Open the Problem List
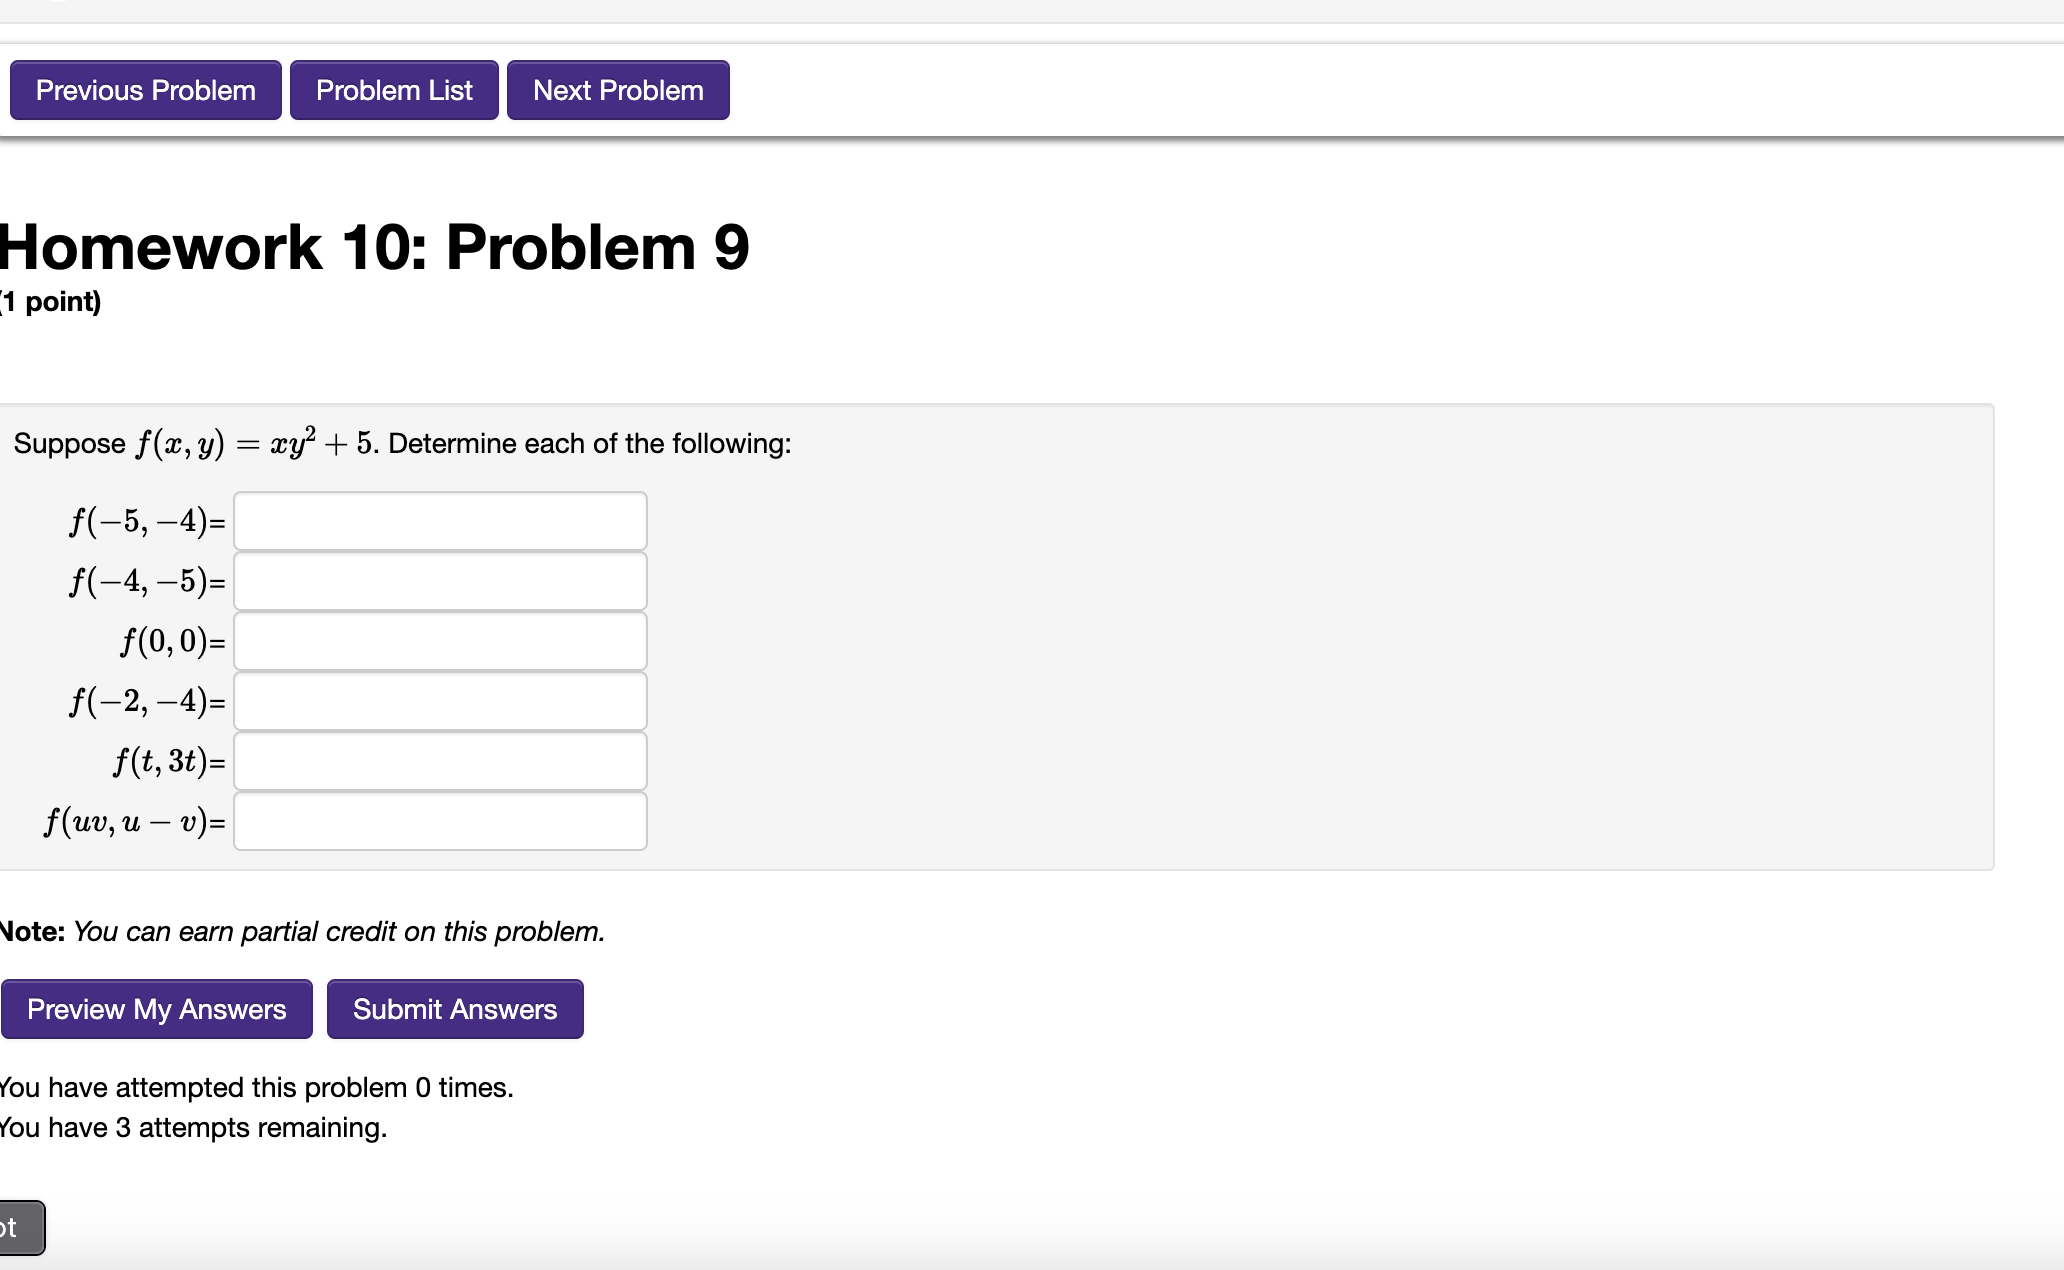2064x1270 pixels. [394, 90]
